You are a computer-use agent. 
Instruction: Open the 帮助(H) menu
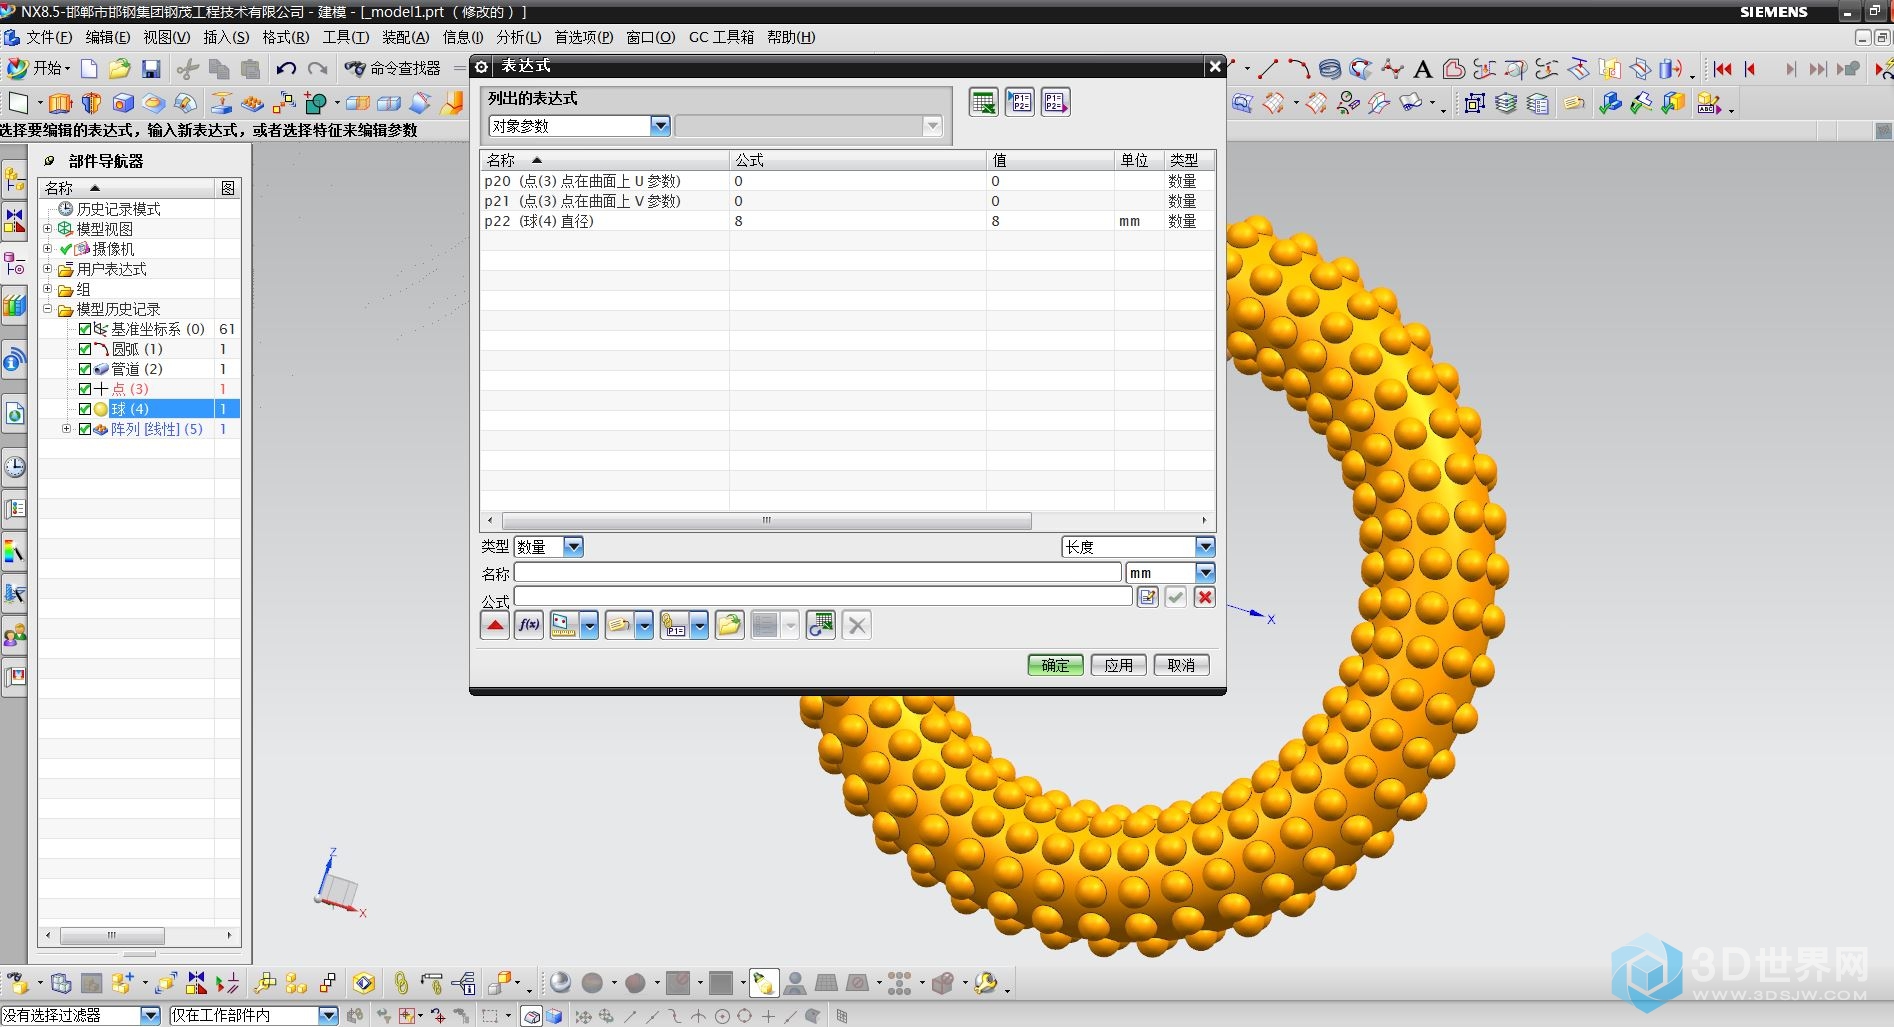click(791, 38)
